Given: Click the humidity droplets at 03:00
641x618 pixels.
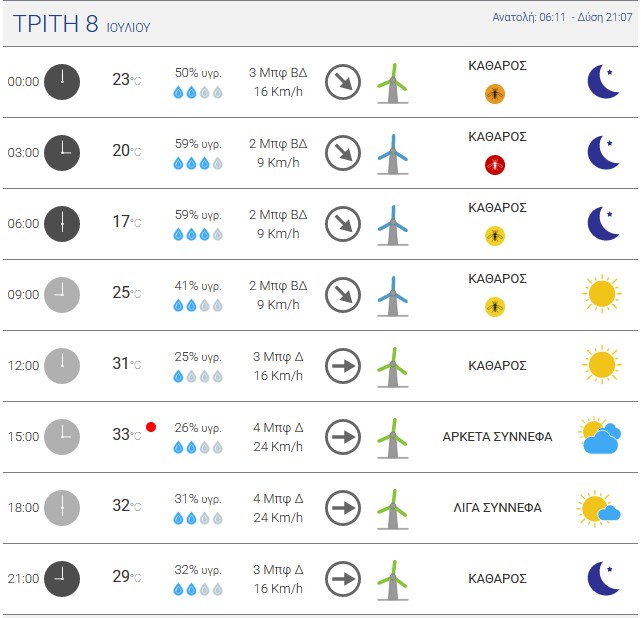Looking at the screenshot, I should [x=198, y=164].
